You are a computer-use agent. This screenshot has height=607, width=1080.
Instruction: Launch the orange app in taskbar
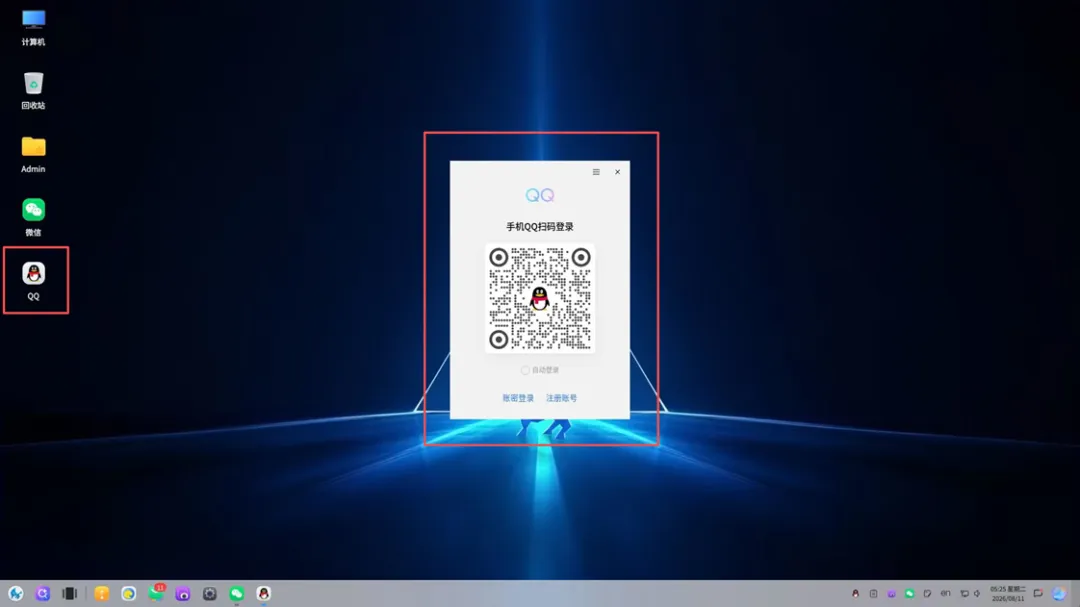pyautogui.click(x=102, y=593)
